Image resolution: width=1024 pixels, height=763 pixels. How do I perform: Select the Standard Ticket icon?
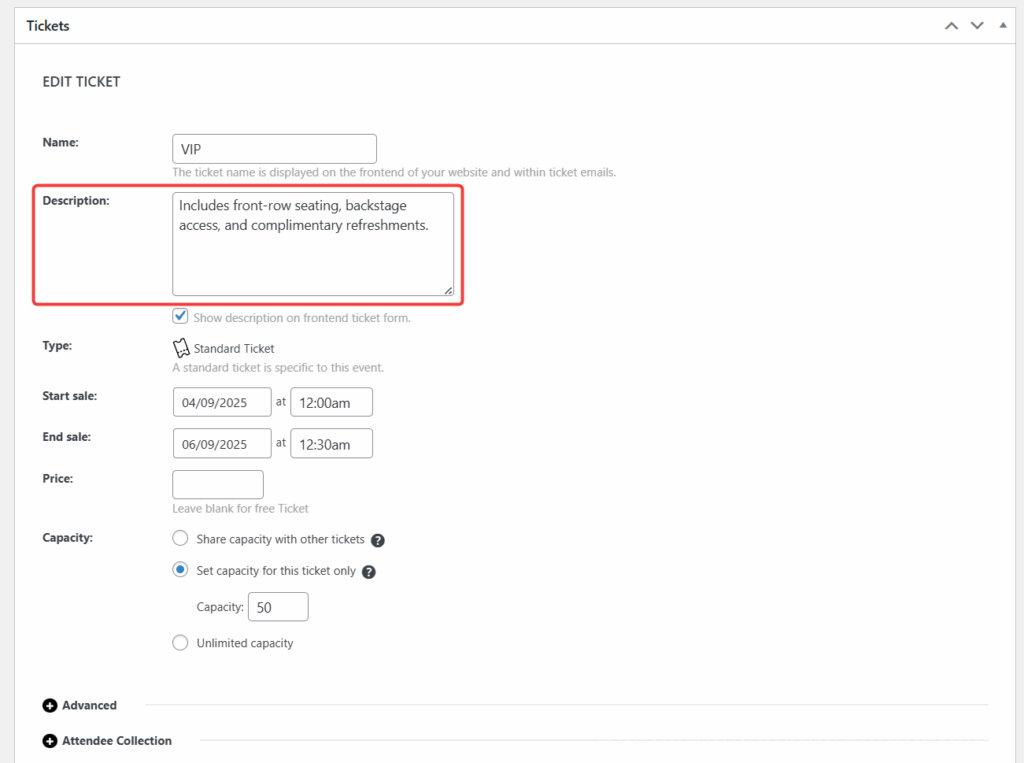click(x=181, y=347)
